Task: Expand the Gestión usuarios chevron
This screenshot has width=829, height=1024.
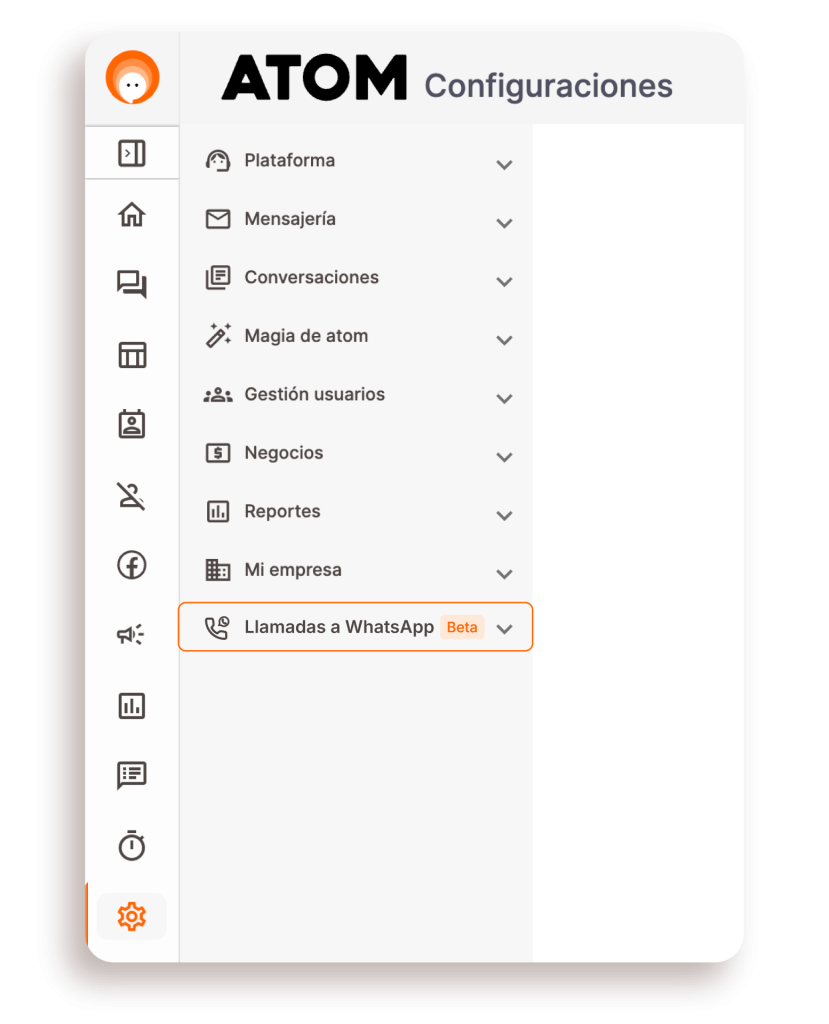Action: 504,398
